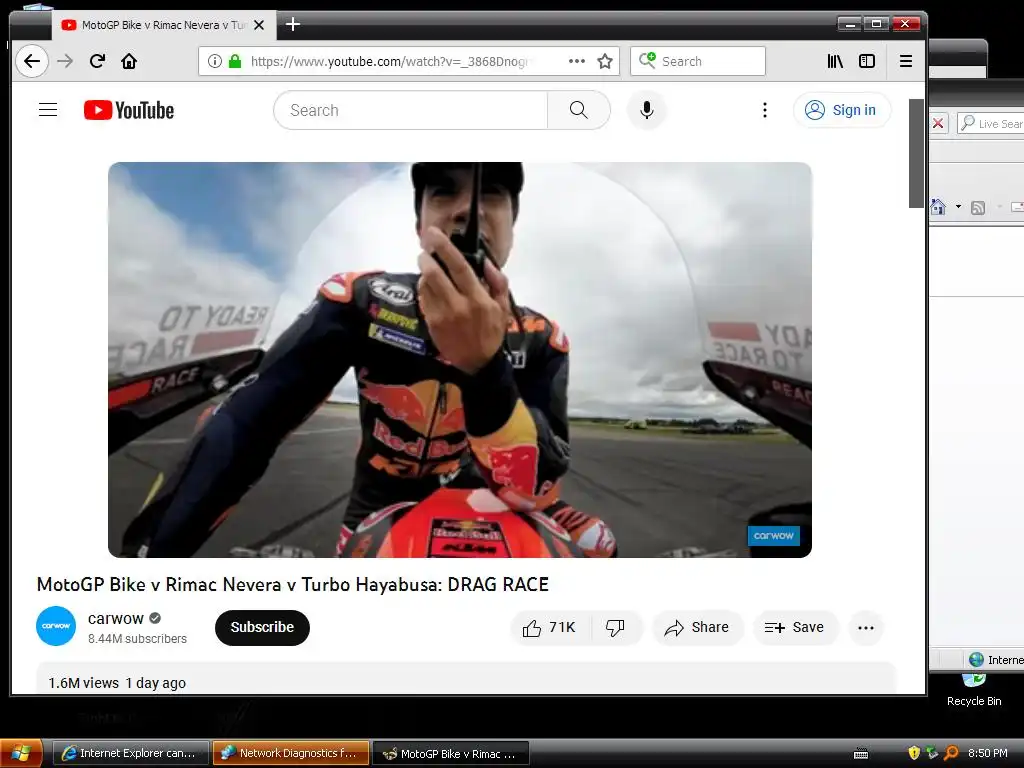This screenshot has height=768, width=1024.
Task: Click the RSS feeds icon in Internet Explorer
Action: click(x=978, y=208)
